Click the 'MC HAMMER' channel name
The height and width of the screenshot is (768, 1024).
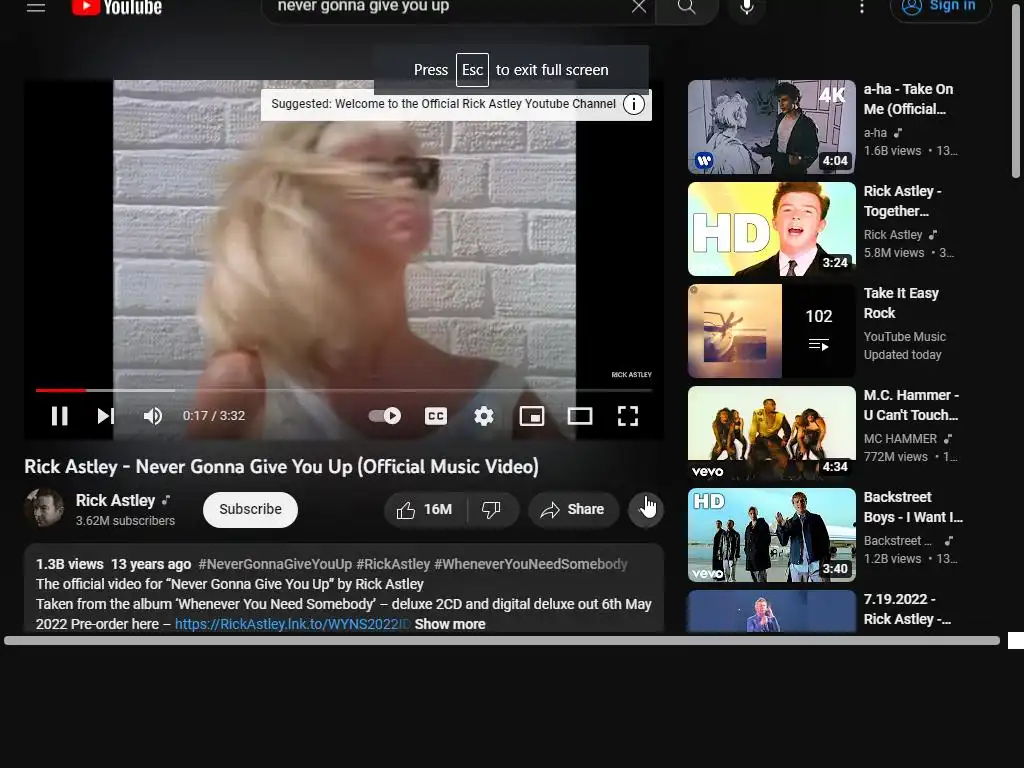900,439
